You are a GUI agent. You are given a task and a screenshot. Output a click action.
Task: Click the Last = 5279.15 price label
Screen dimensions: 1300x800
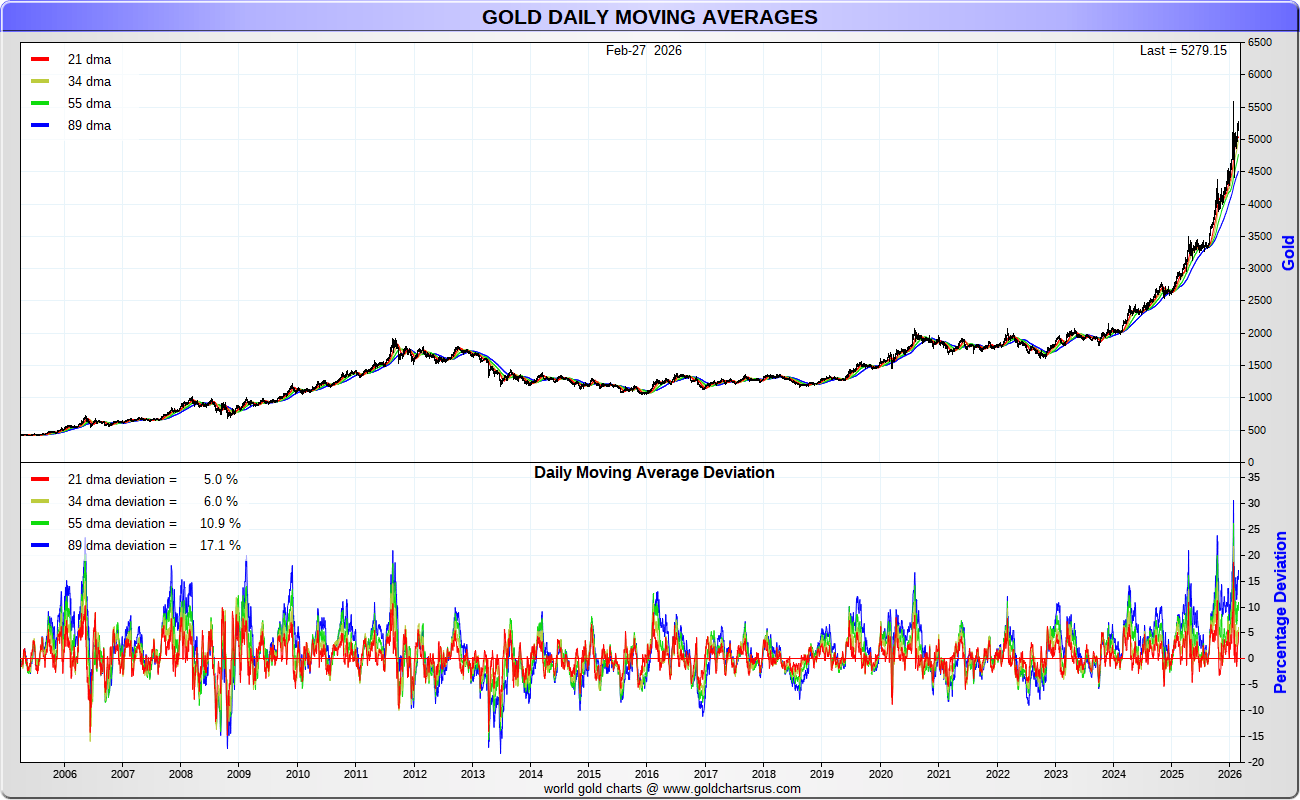click(1183, 50)
